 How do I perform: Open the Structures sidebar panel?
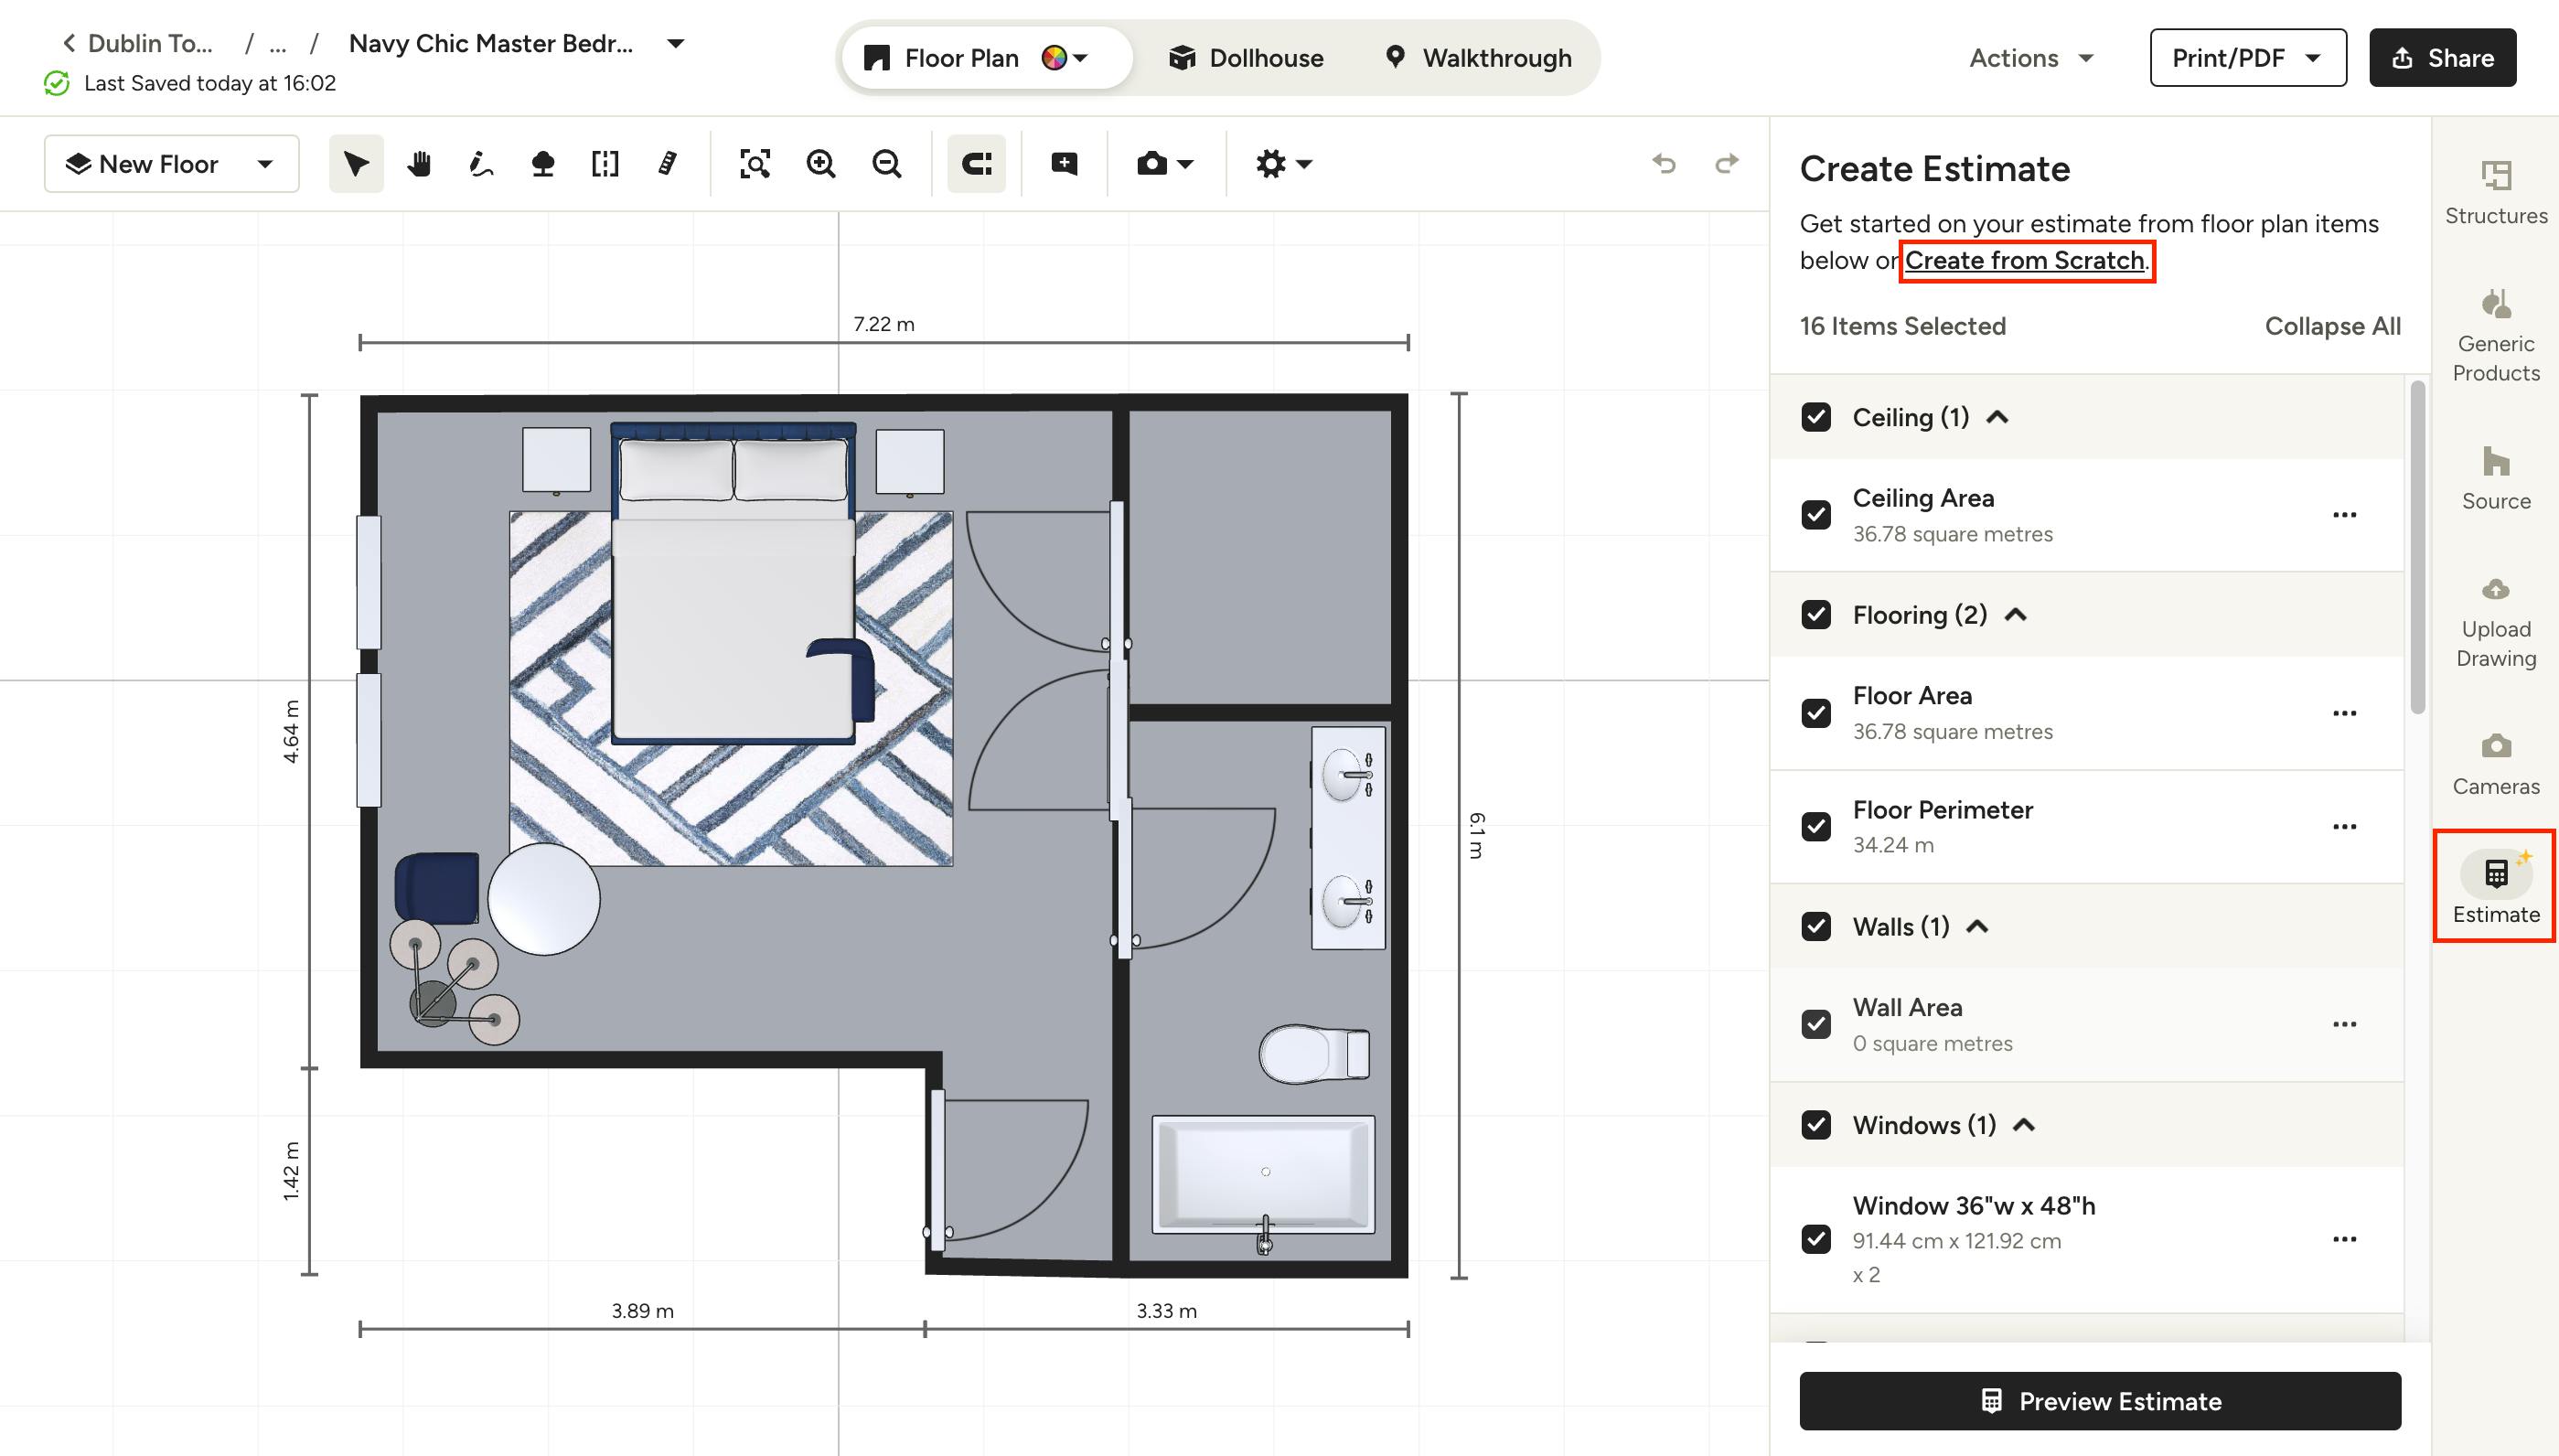point(2496,193)
